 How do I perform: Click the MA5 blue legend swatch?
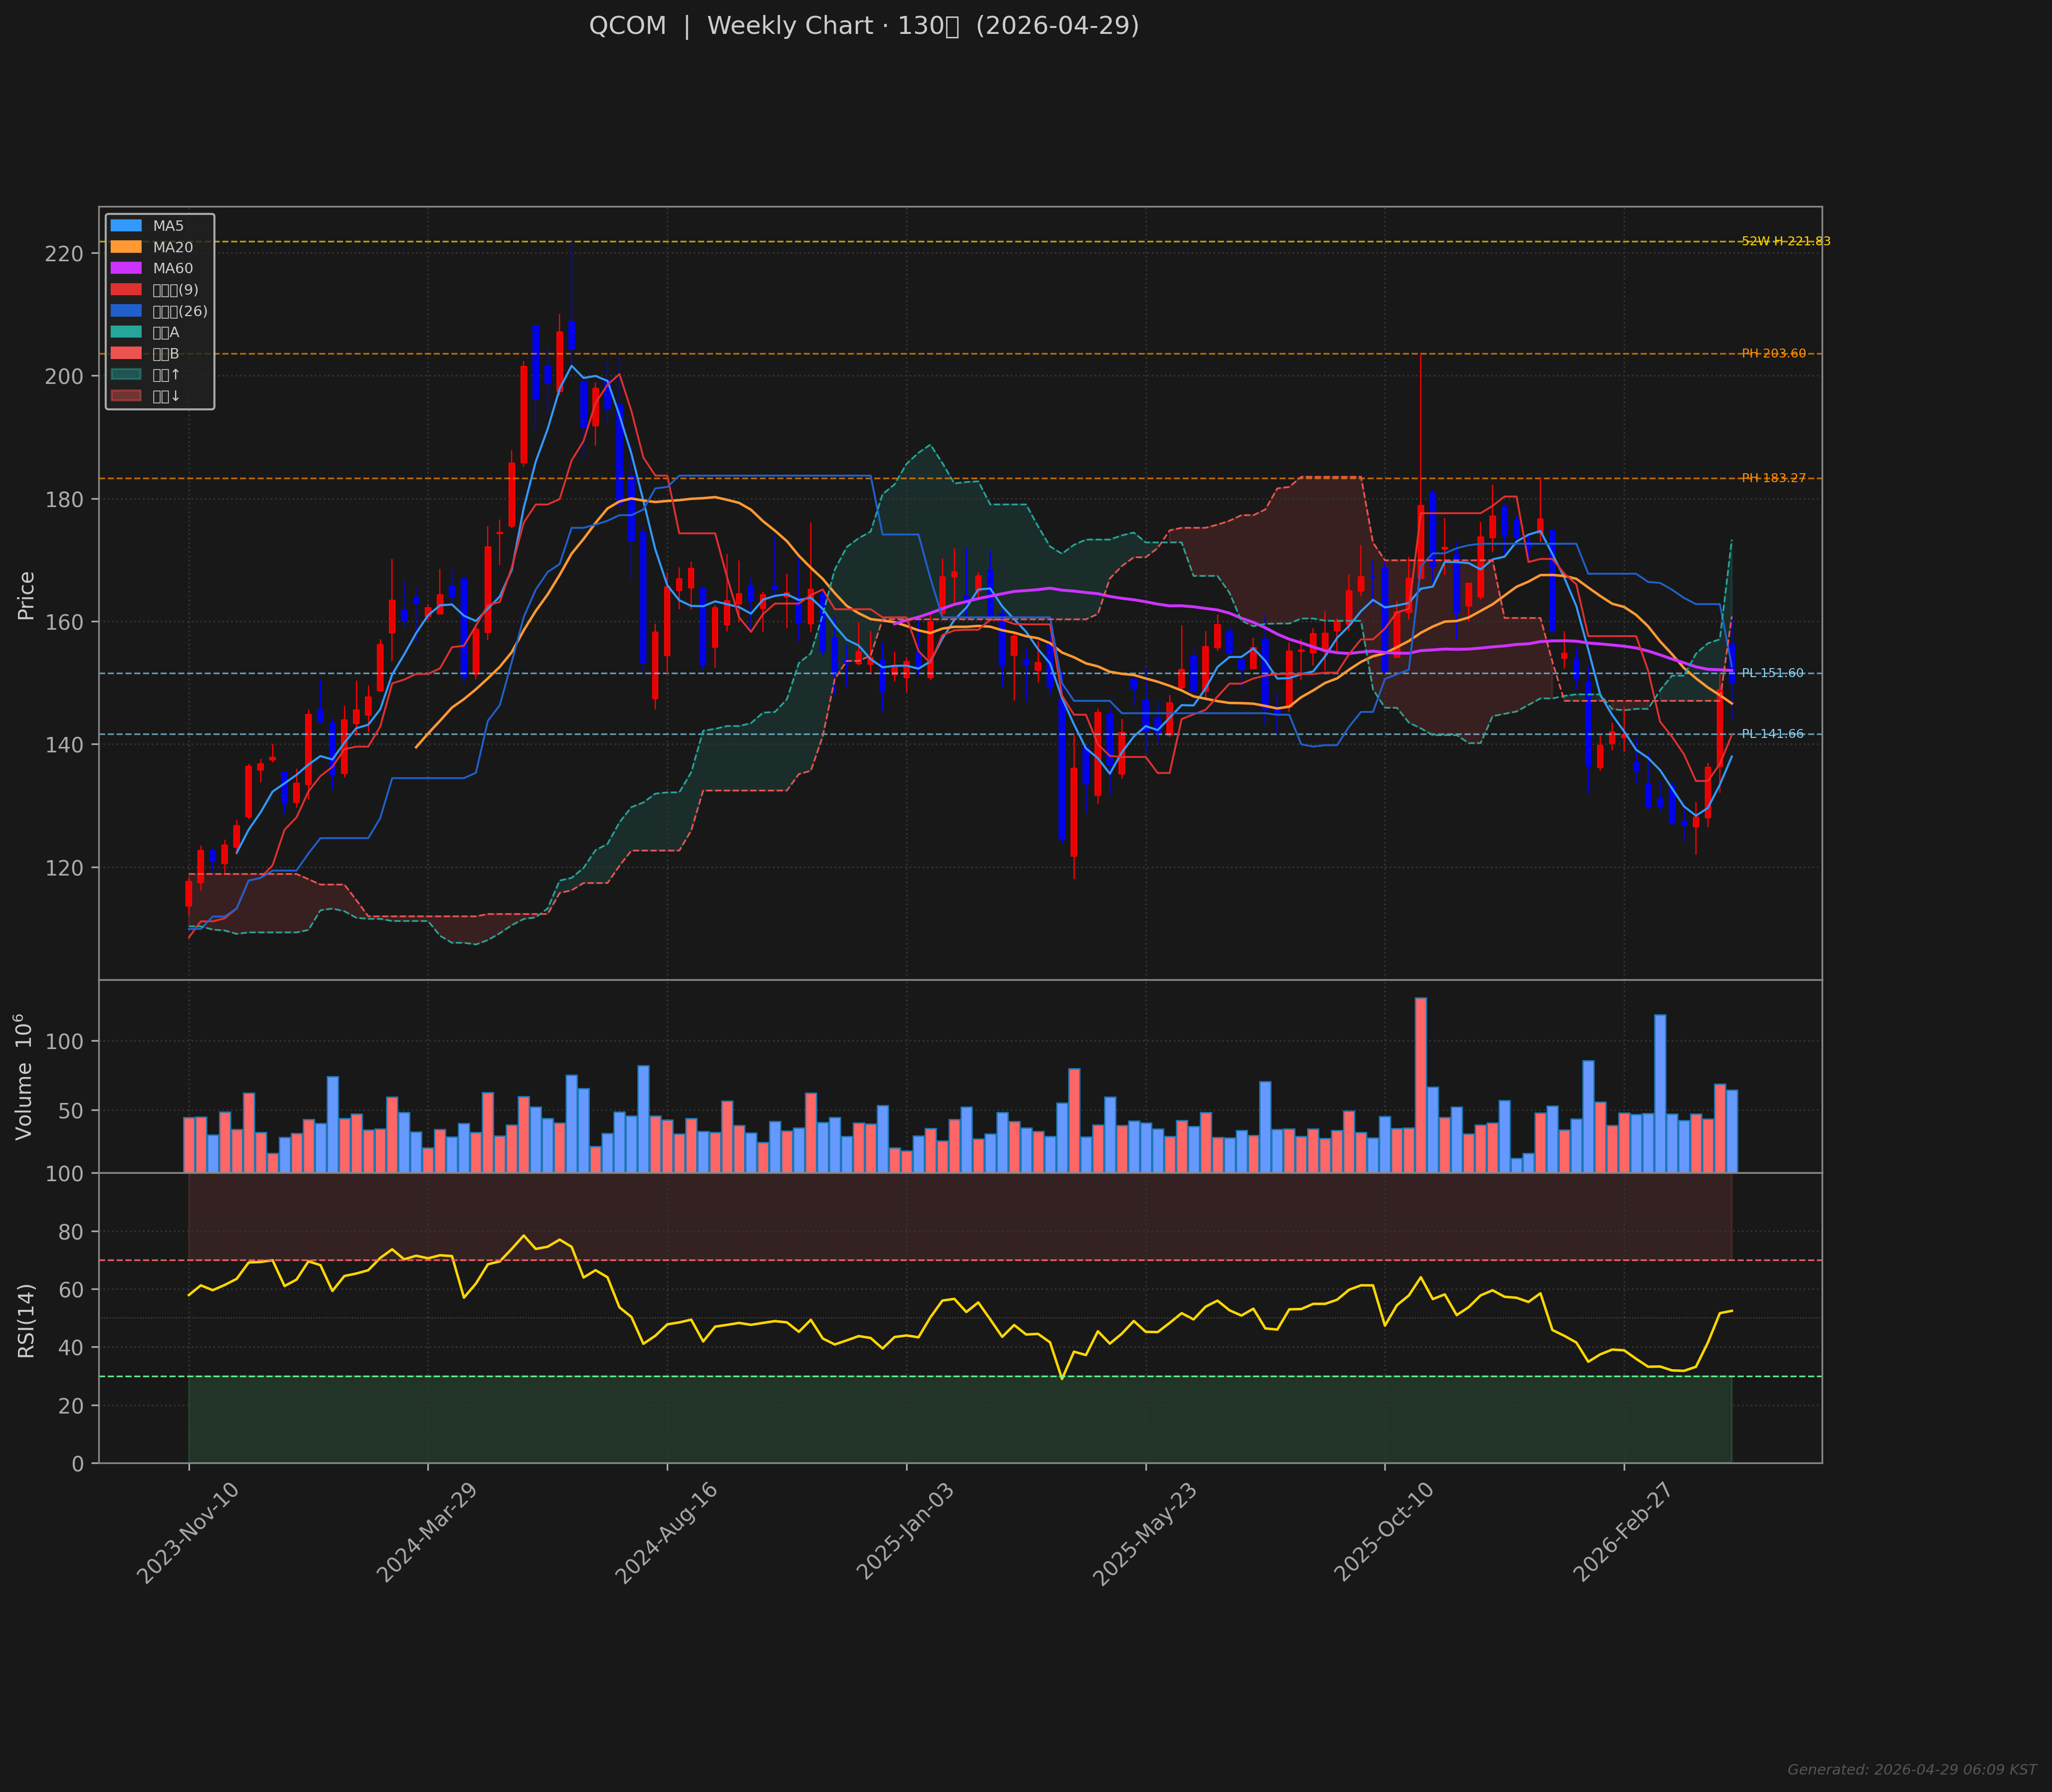pos(126,226)
